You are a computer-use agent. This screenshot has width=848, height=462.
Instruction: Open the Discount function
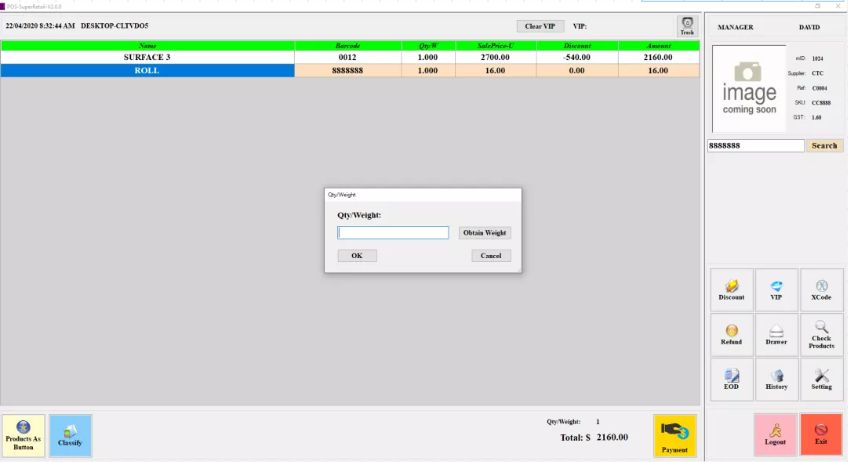pyautogui.click(x=731, y=289)
